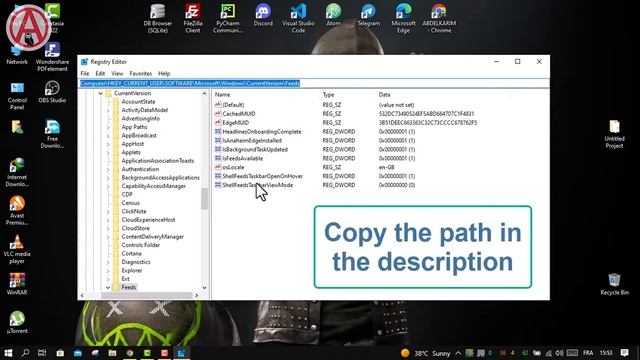Open the Favorites menu
The height and width of the screenshot is (360, 640).
(x=140, y=73)
